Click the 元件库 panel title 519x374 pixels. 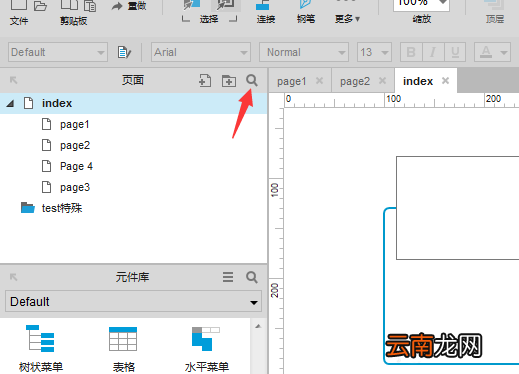132,277
